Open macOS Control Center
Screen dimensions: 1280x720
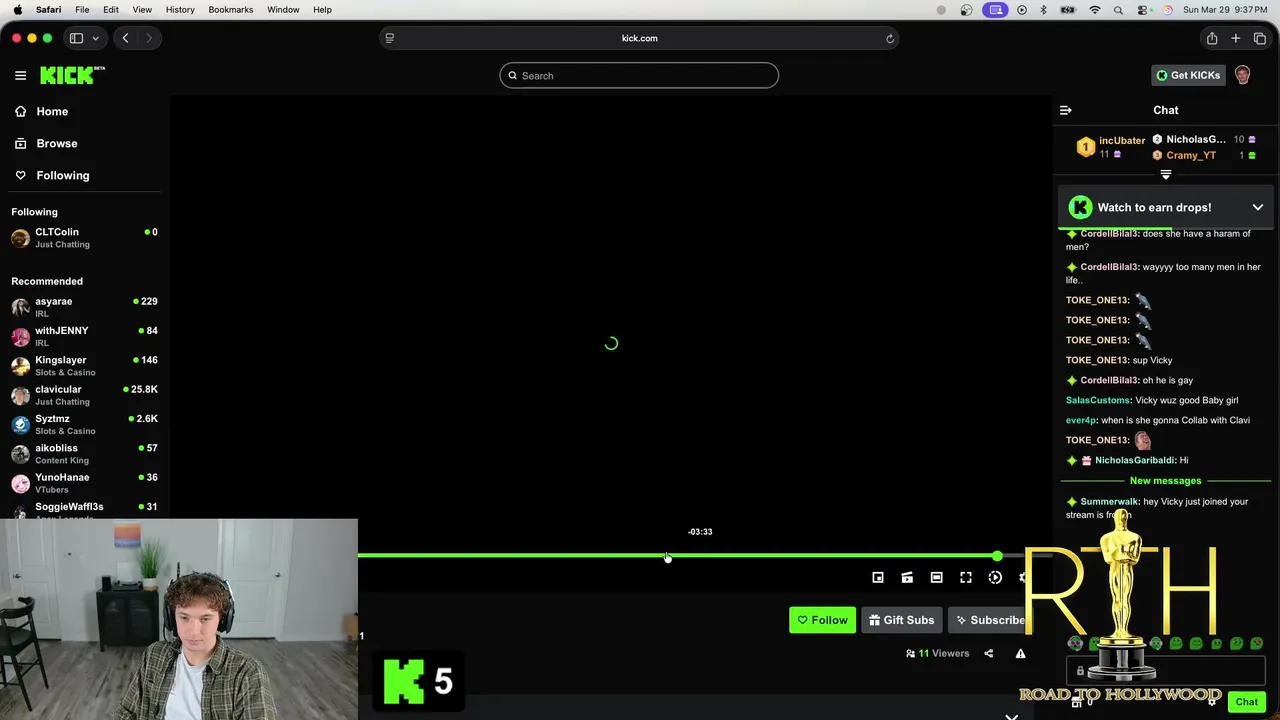[1143, 9]
